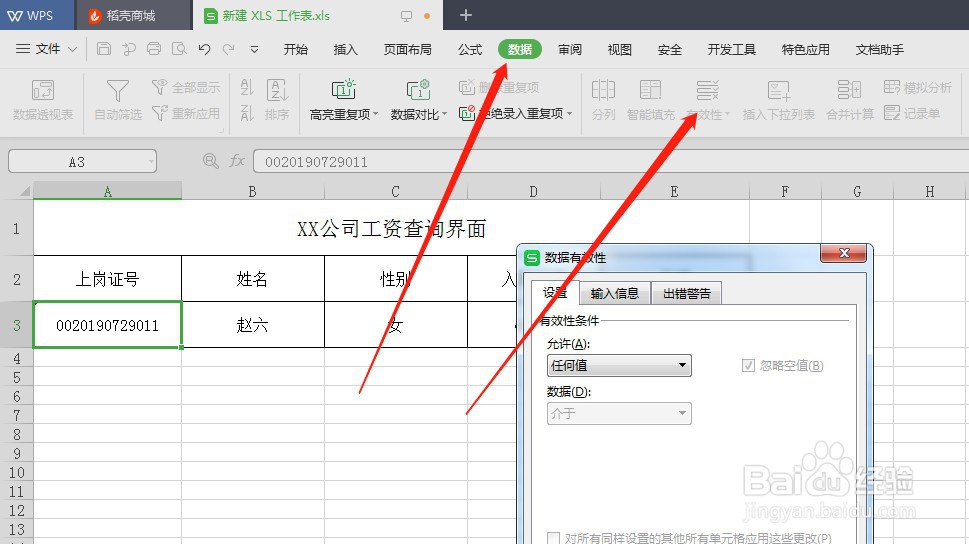This screenshot has height=544, width=969.
Task: Switch to the 文档助手 ribbon tab
Action: coord(879,49)
